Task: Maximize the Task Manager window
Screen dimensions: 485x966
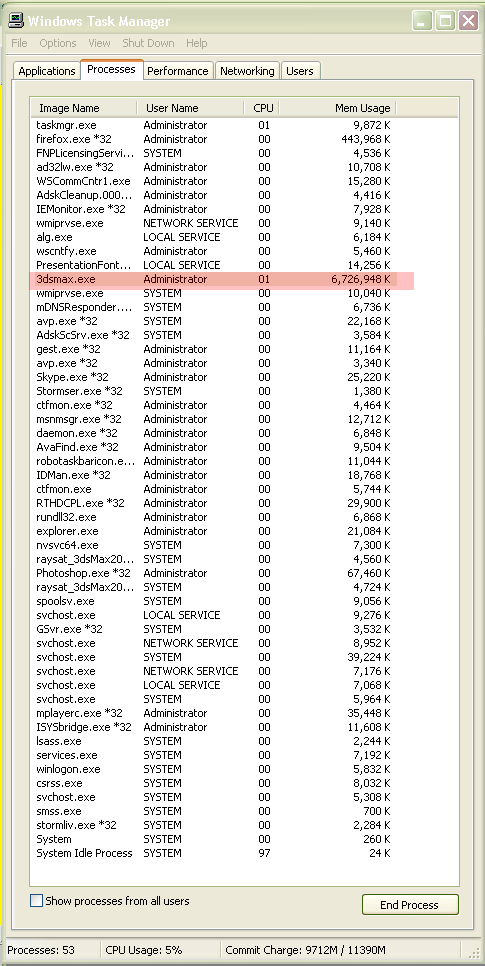Action: (445, 21)
